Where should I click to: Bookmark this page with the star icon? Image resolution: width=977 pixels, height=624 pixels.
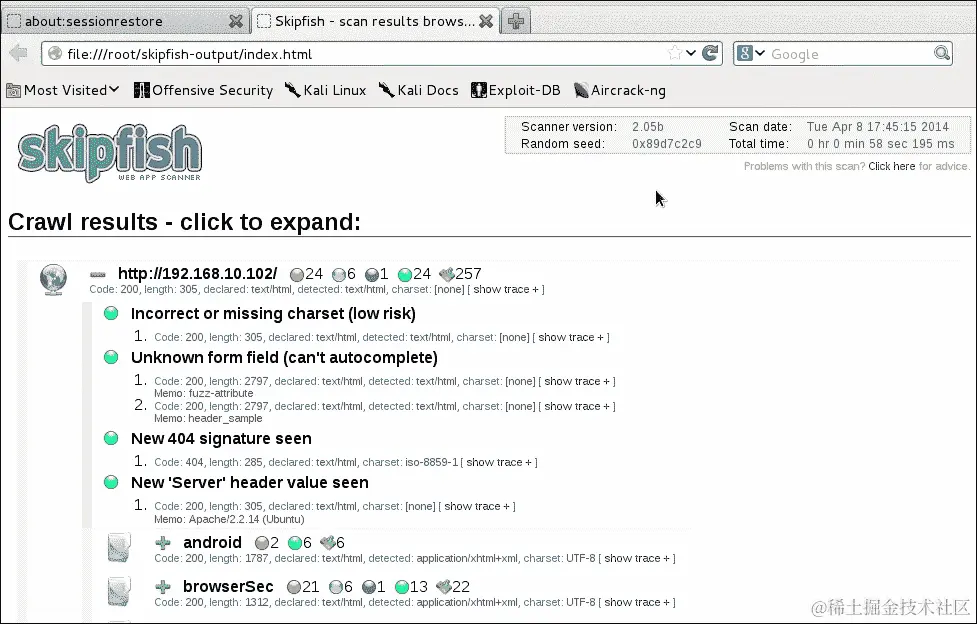point(674,54)
